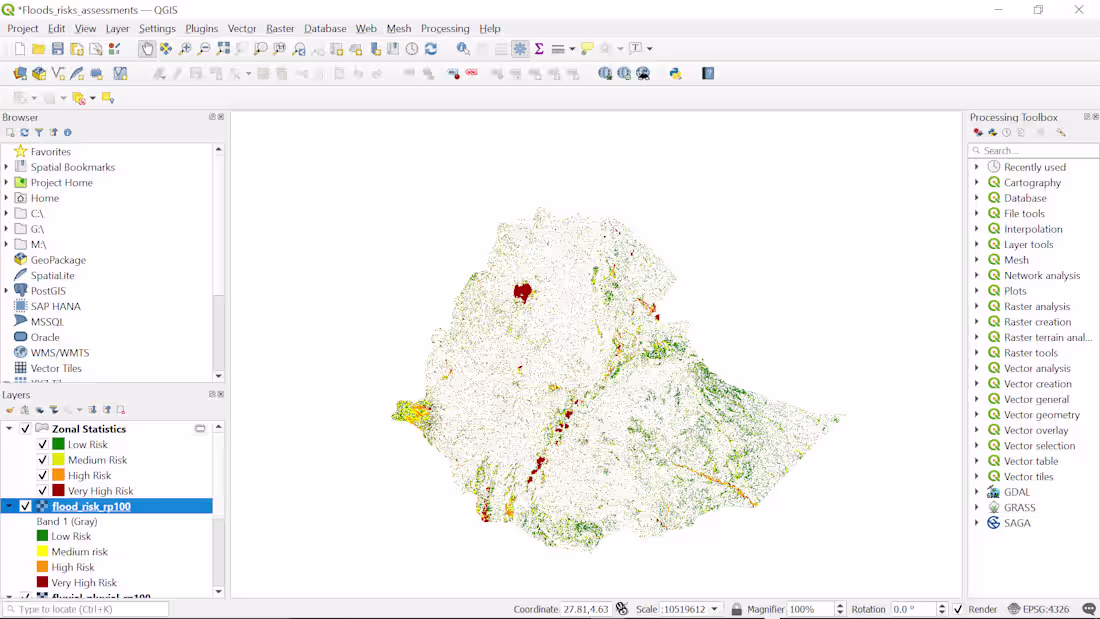The width and height of the screenshot is (1100, 619).
Task: Open the Layer Styling panel
Action: pyautogui.click(x=10, y=409)
